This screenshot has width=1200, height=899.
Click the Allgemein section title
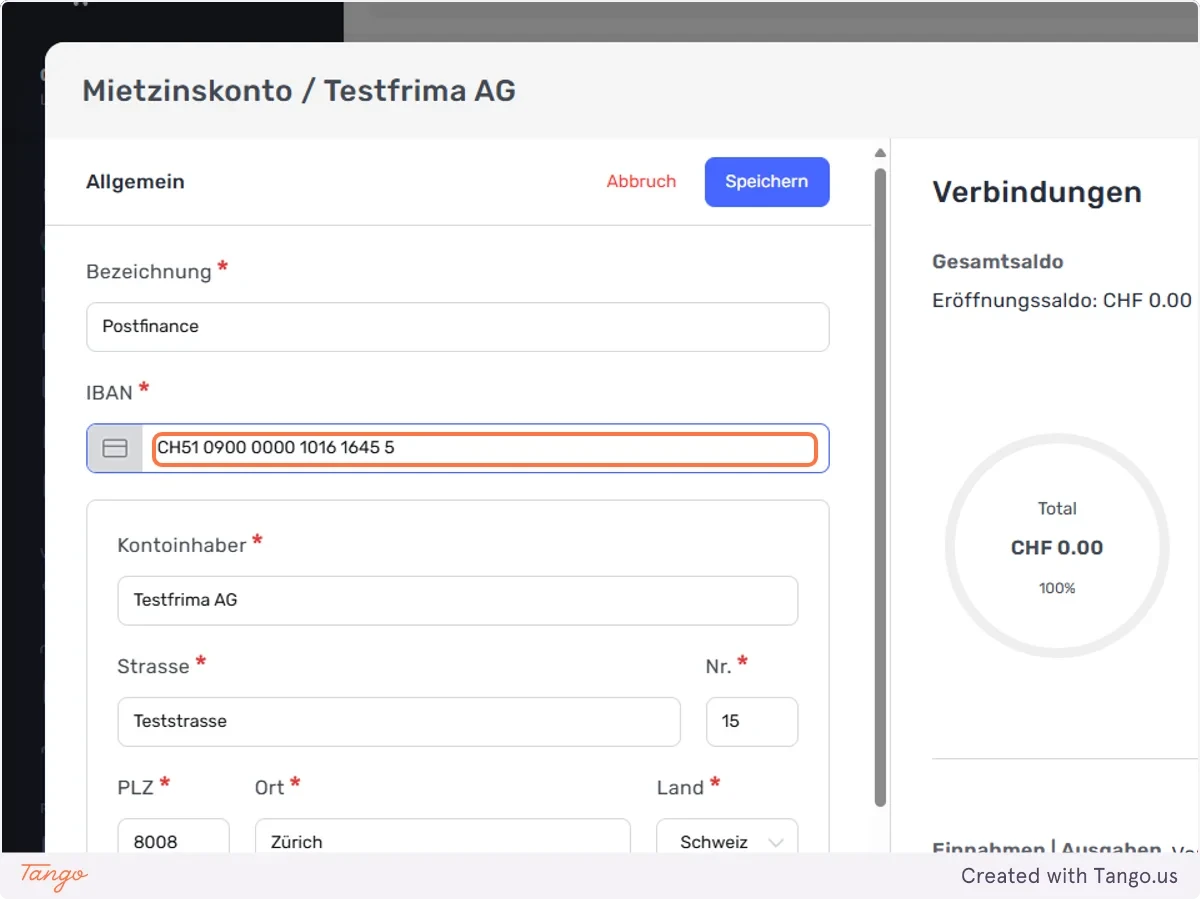(135, 182)
